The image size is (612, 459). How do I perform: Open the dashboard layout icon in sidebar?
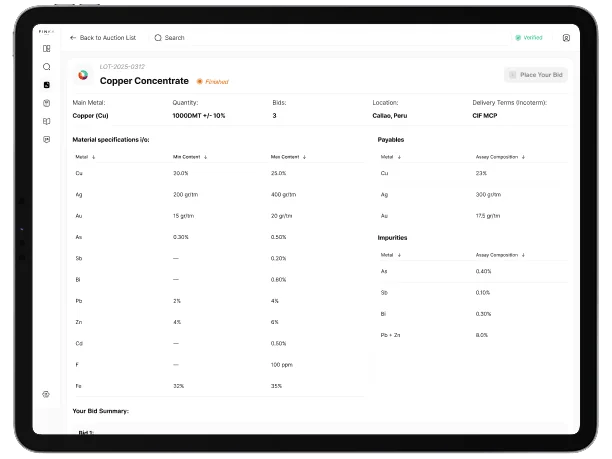pos(46,48)
